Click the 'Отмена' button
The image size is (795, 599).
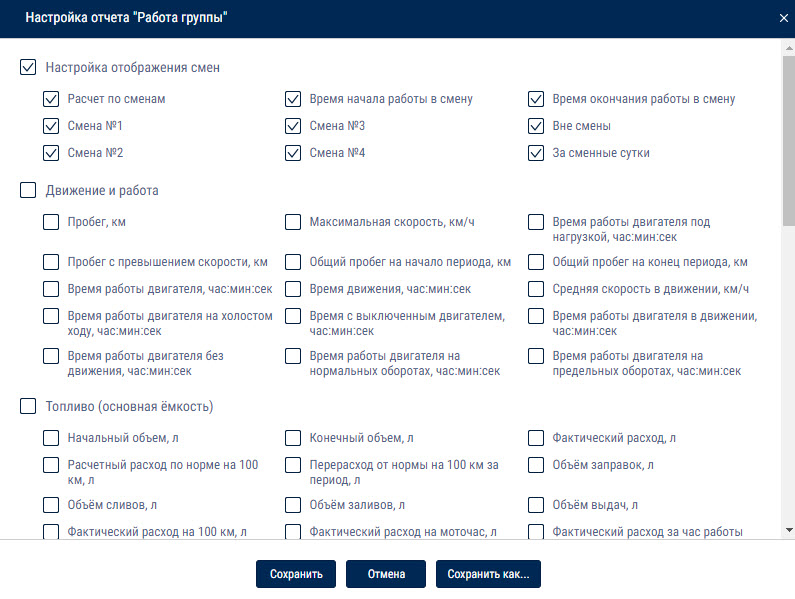pos(386,574)
